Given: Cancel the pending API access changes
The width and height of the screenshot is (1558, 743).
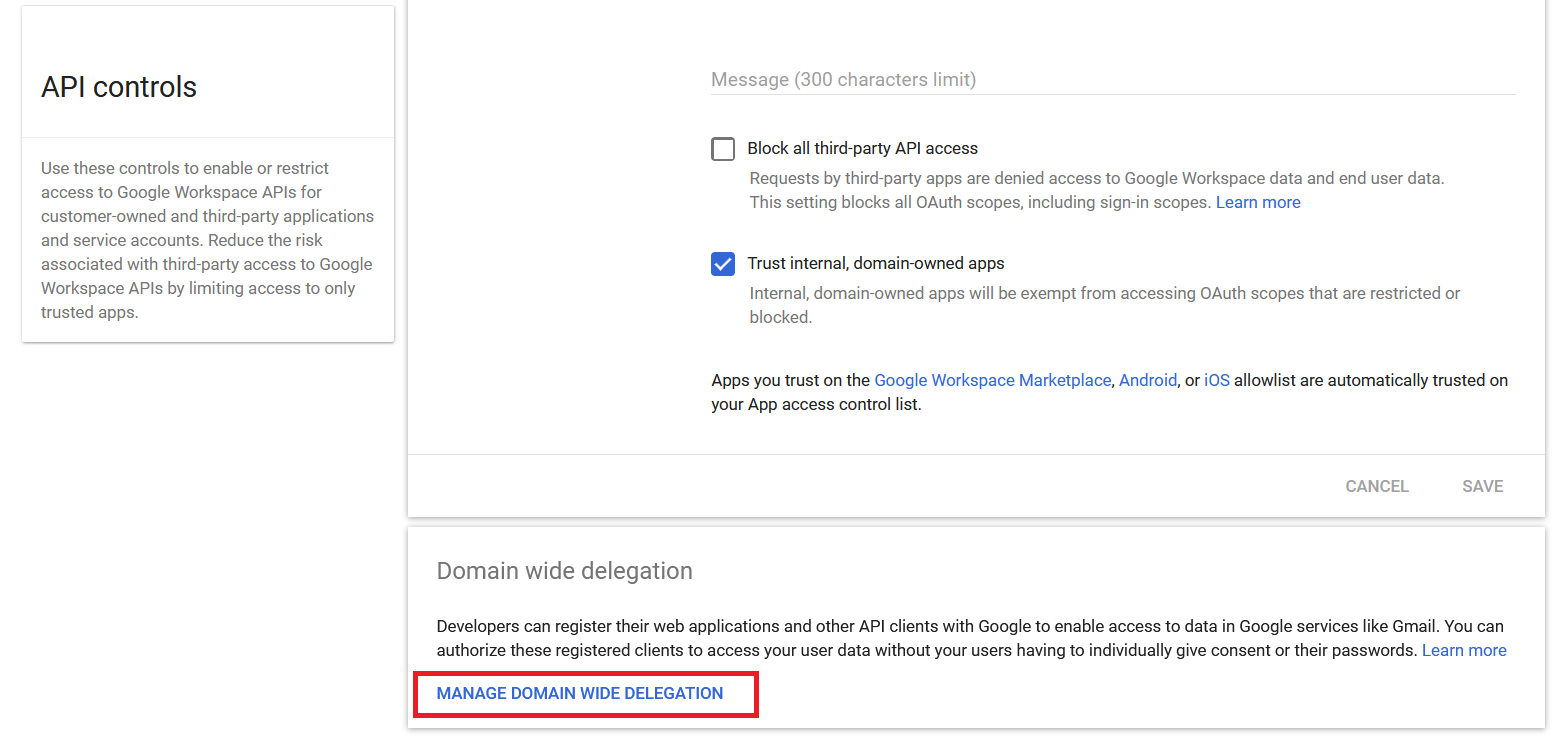Looking at the screenshot, I should coord(1376,486).
